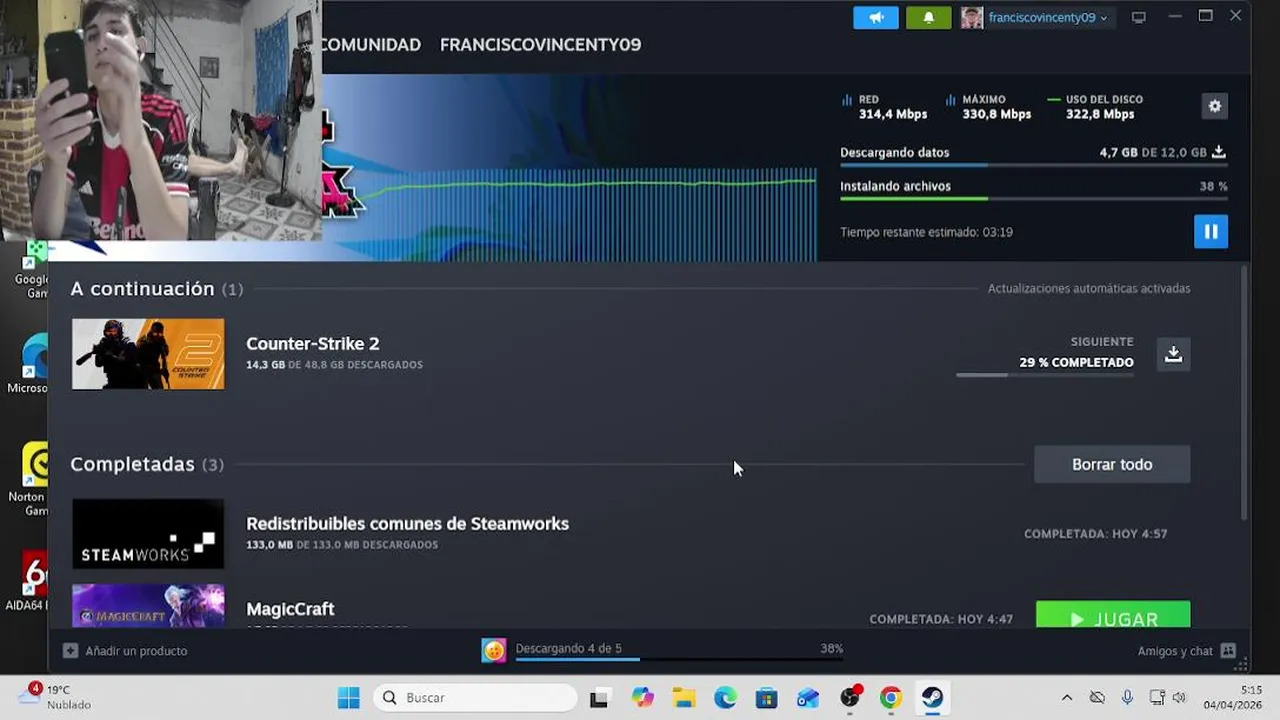1280x720 pixels.
Task: Open OBS Studio from taskbar
Action: pos(850,698)
